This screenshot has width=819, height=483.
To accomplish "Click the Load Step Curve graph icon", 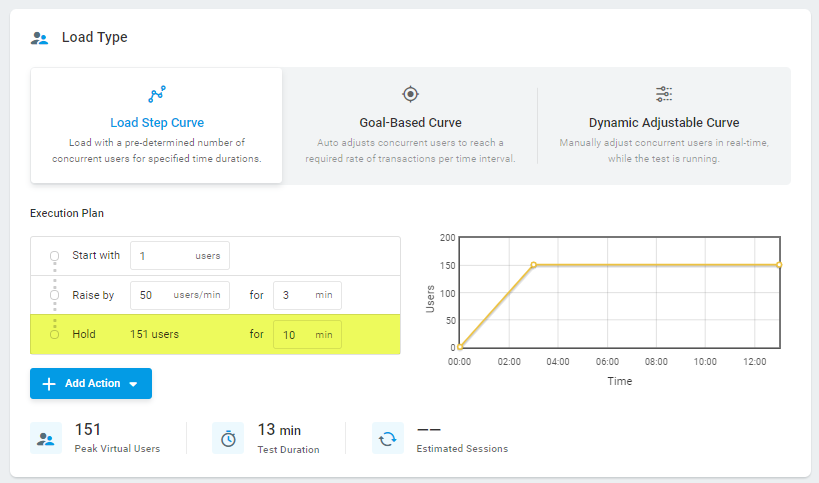I will (157, 94).
